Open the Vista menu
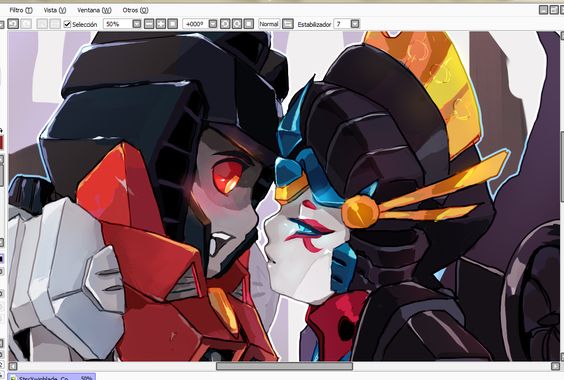This screenshot has width=564, height=380. (55, 10)
